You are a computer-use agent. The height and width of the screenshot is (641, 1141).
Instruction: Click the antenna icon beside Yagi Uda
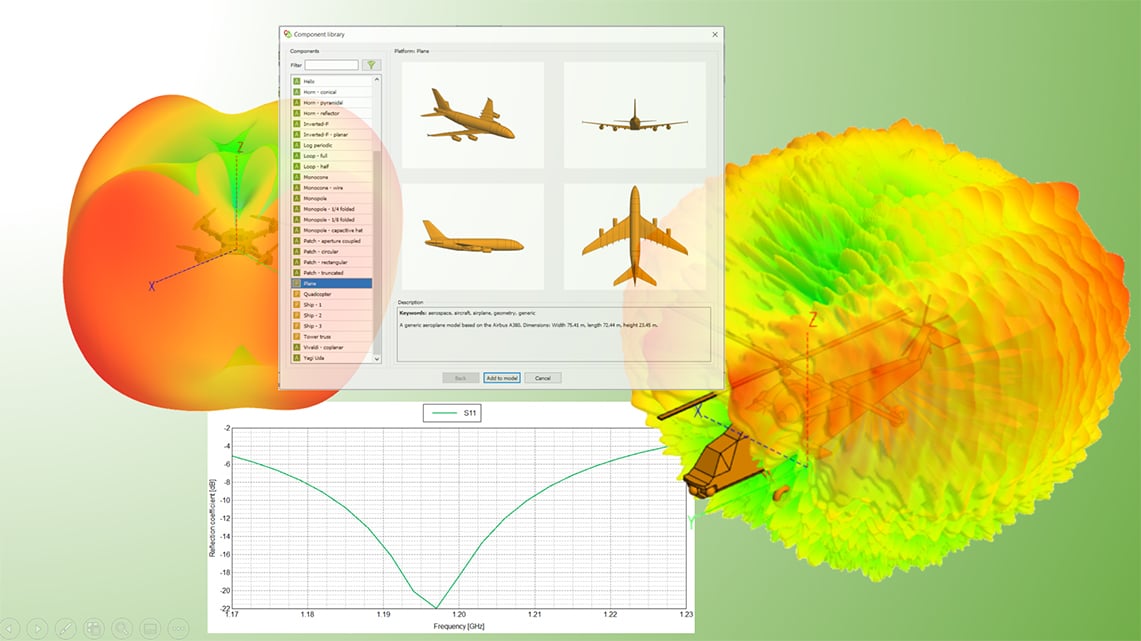[x=296, y=358]
